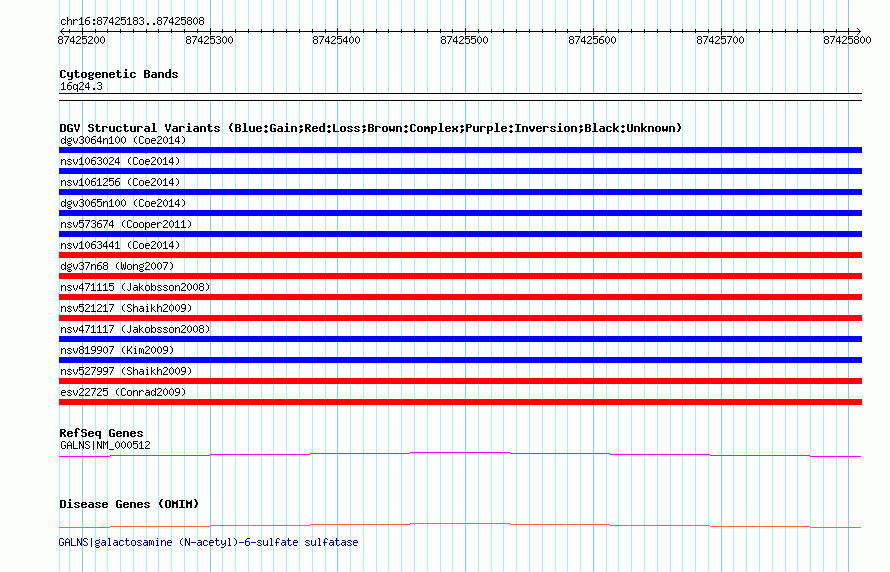Screen dimensions: 890x572
Task: Open nsv527997 (Shaikh2009) variant label
Action: pyautogui.click(x=126, y=371)
